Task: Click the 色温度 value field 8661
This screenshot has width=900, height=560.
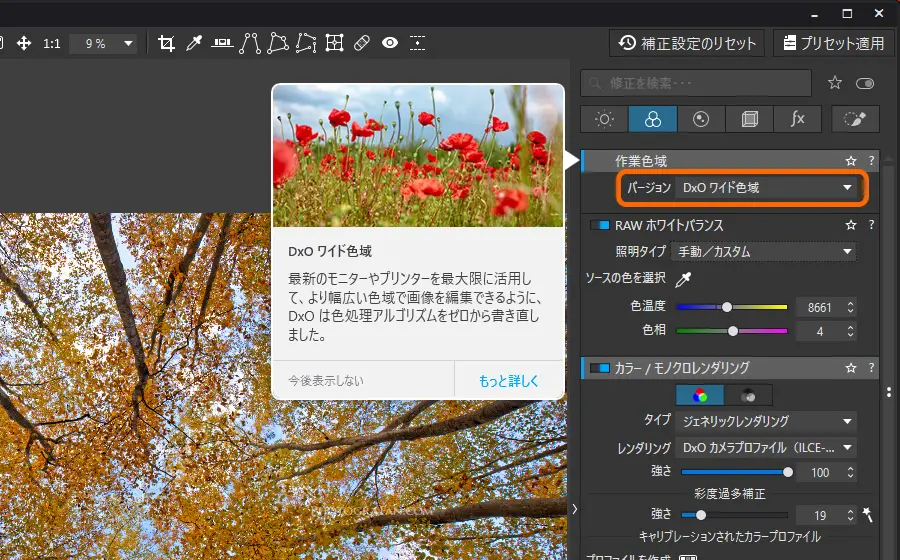Action: click(x=819, y=308)
